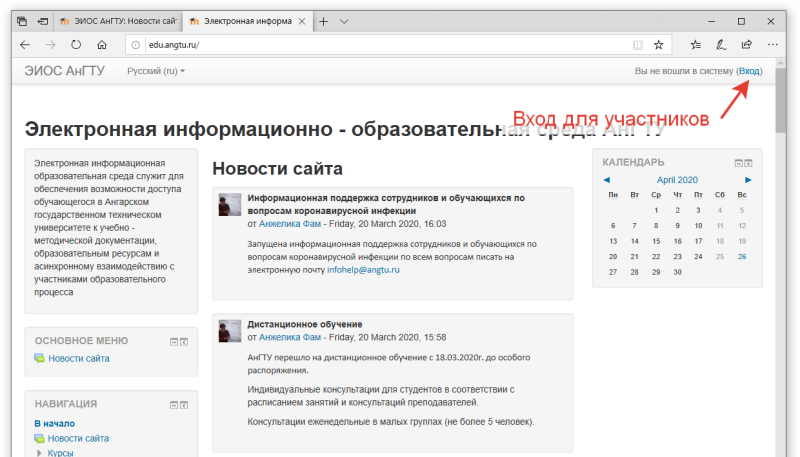Click the Вход login link
The height and width of the screenshot is (457, 800).
[749, 71]
